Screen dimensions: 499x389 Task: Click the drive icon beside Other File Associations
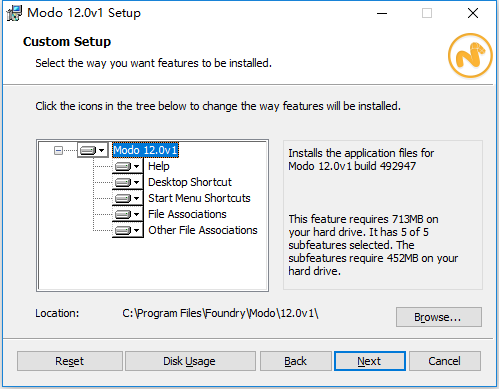click(128, 230)
